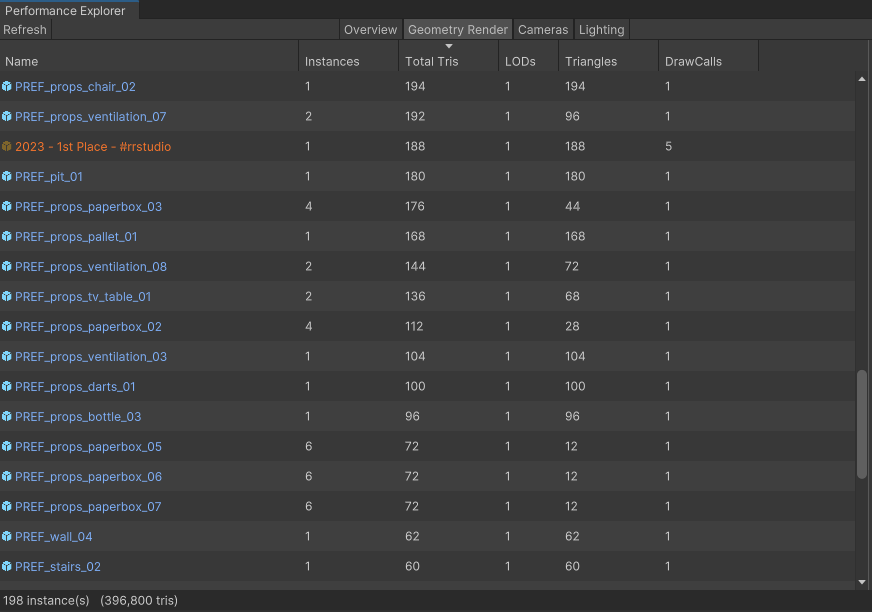The height and width of the screenshot is (612, 872).
Task: Click the orange icon next to 2023 - 1st Place
Action: pos(7,147)
